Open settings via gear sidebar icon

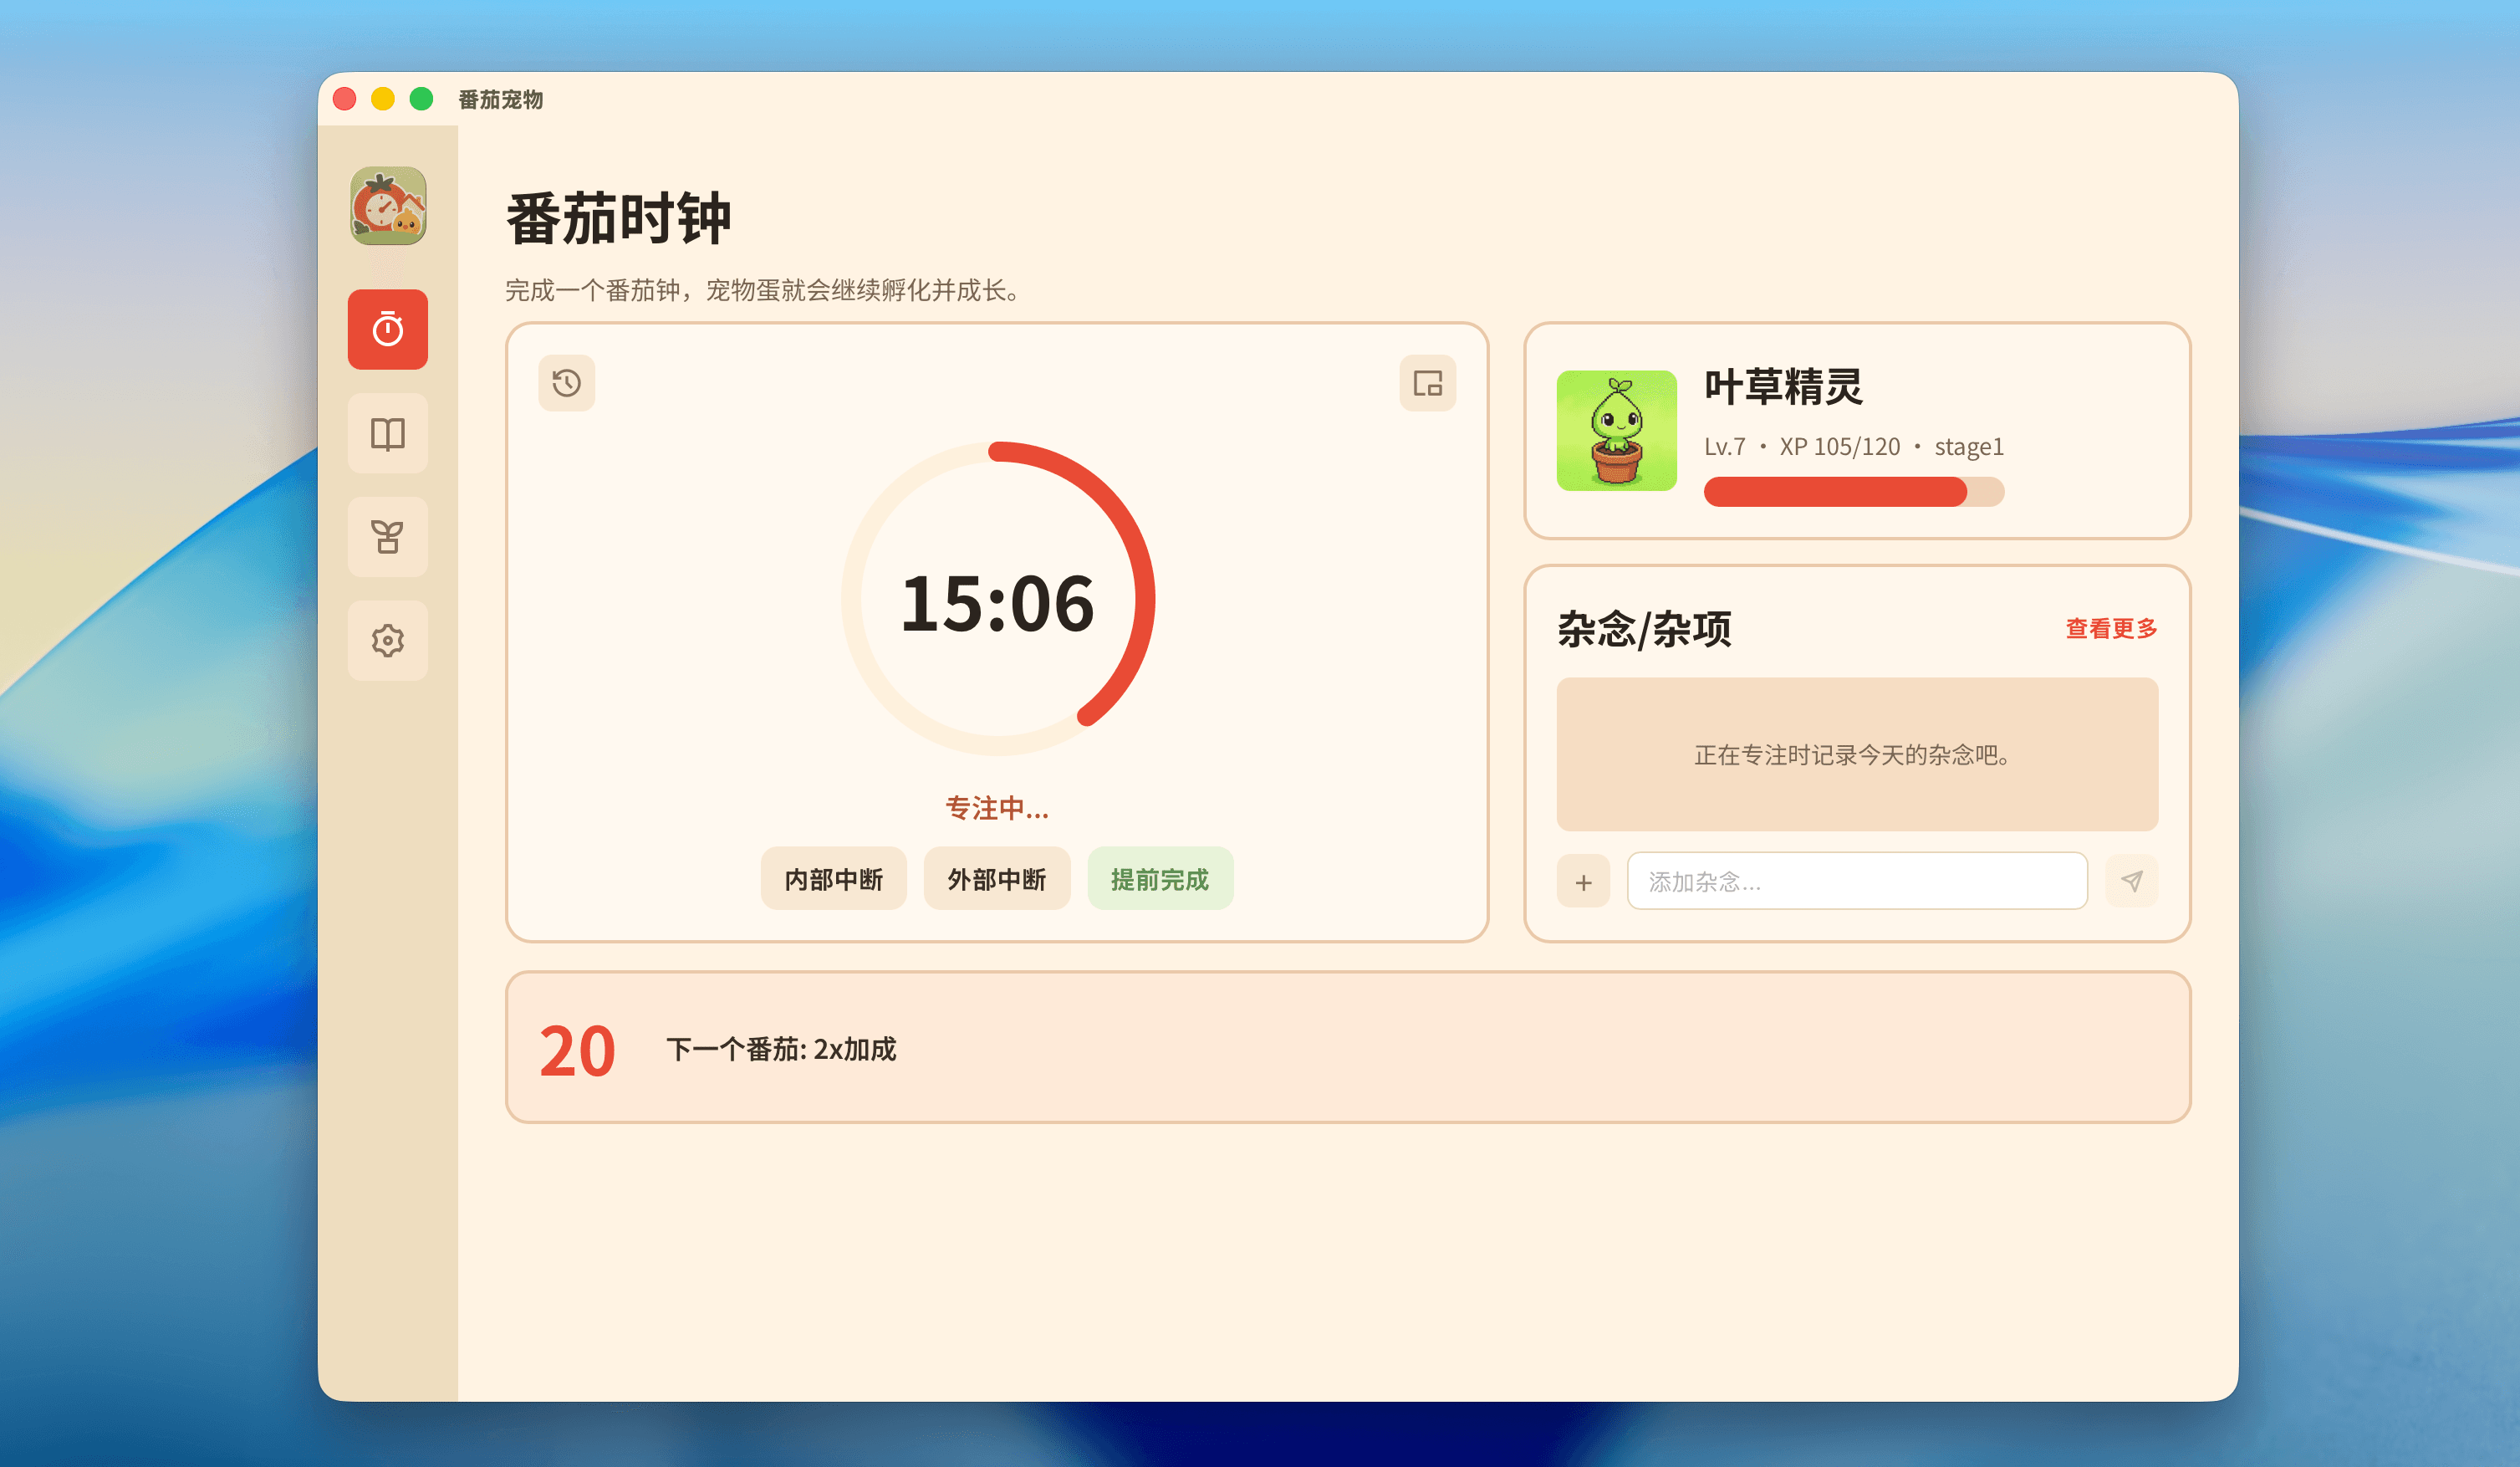tap(388, 640)
